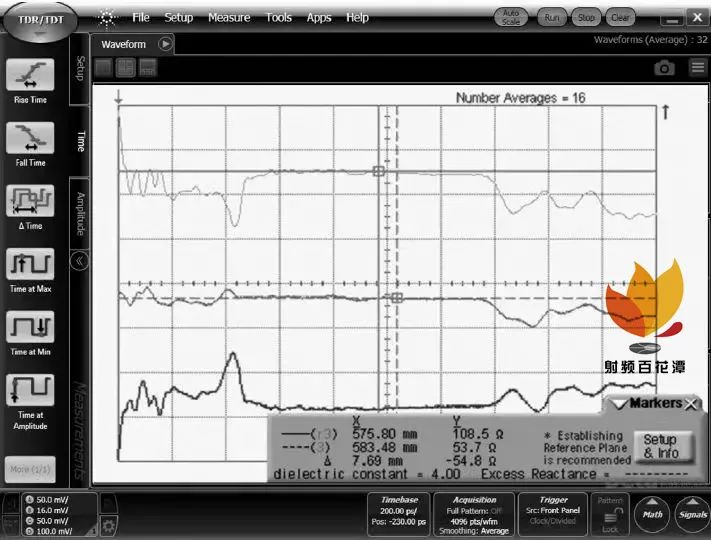The width and height of the screenshot is (711, 540).
Task: Minimize the application window
Action: tap(672, 19)
